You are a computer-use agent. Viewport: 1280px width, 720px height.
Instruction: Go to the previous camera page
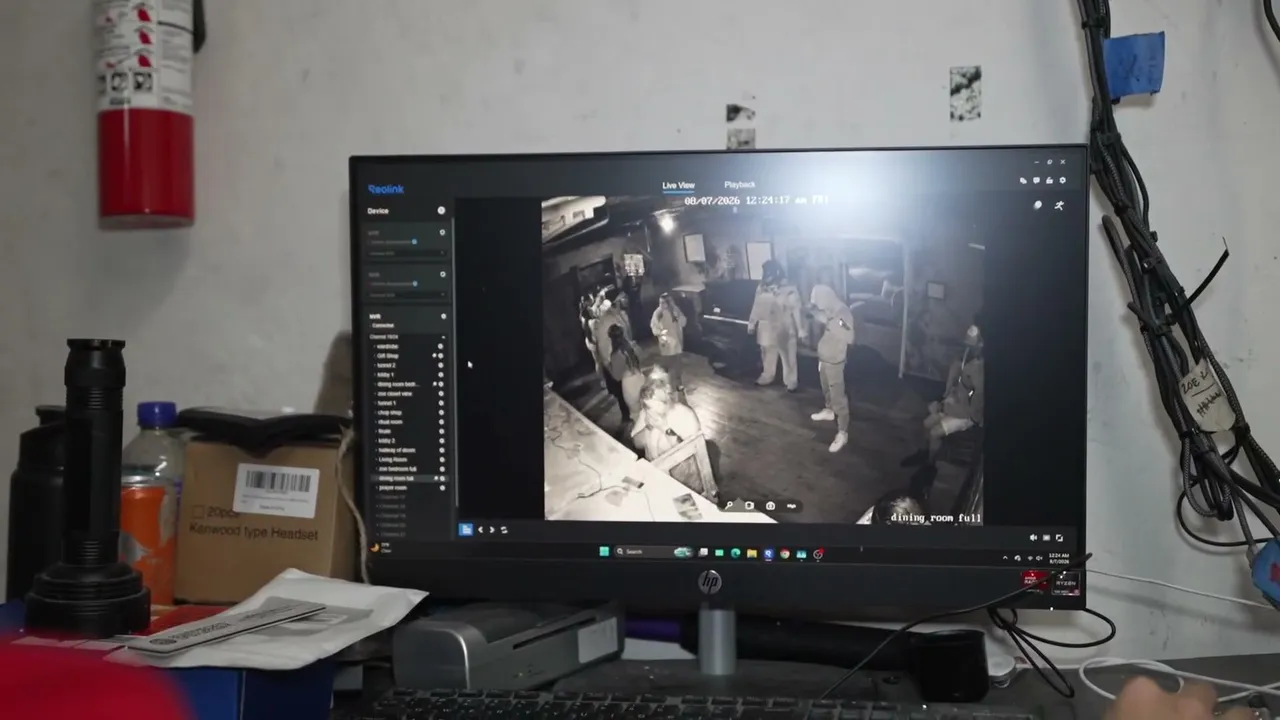pos(480,529)
